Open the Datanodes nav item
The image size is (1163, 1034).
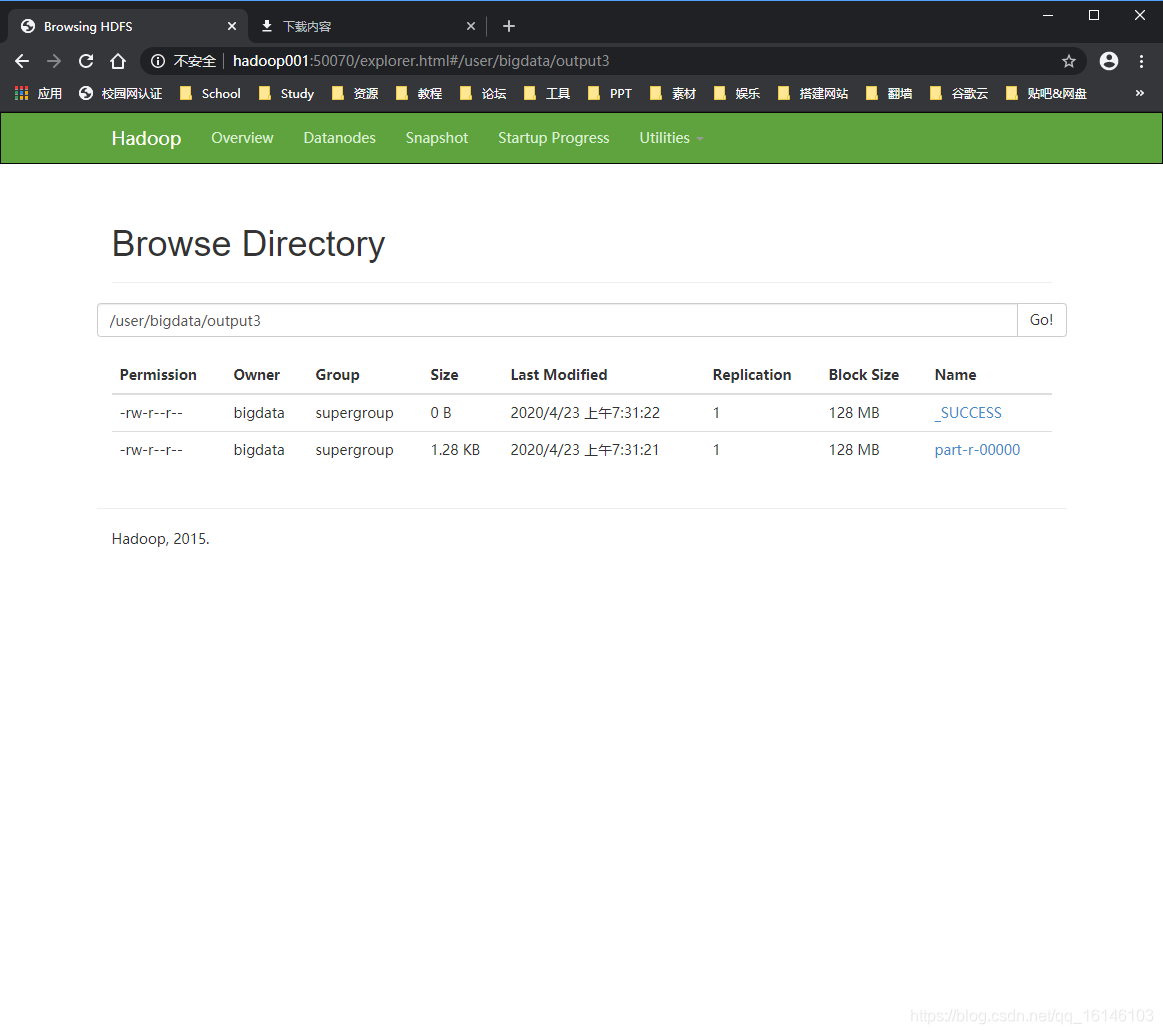point(340,138)
